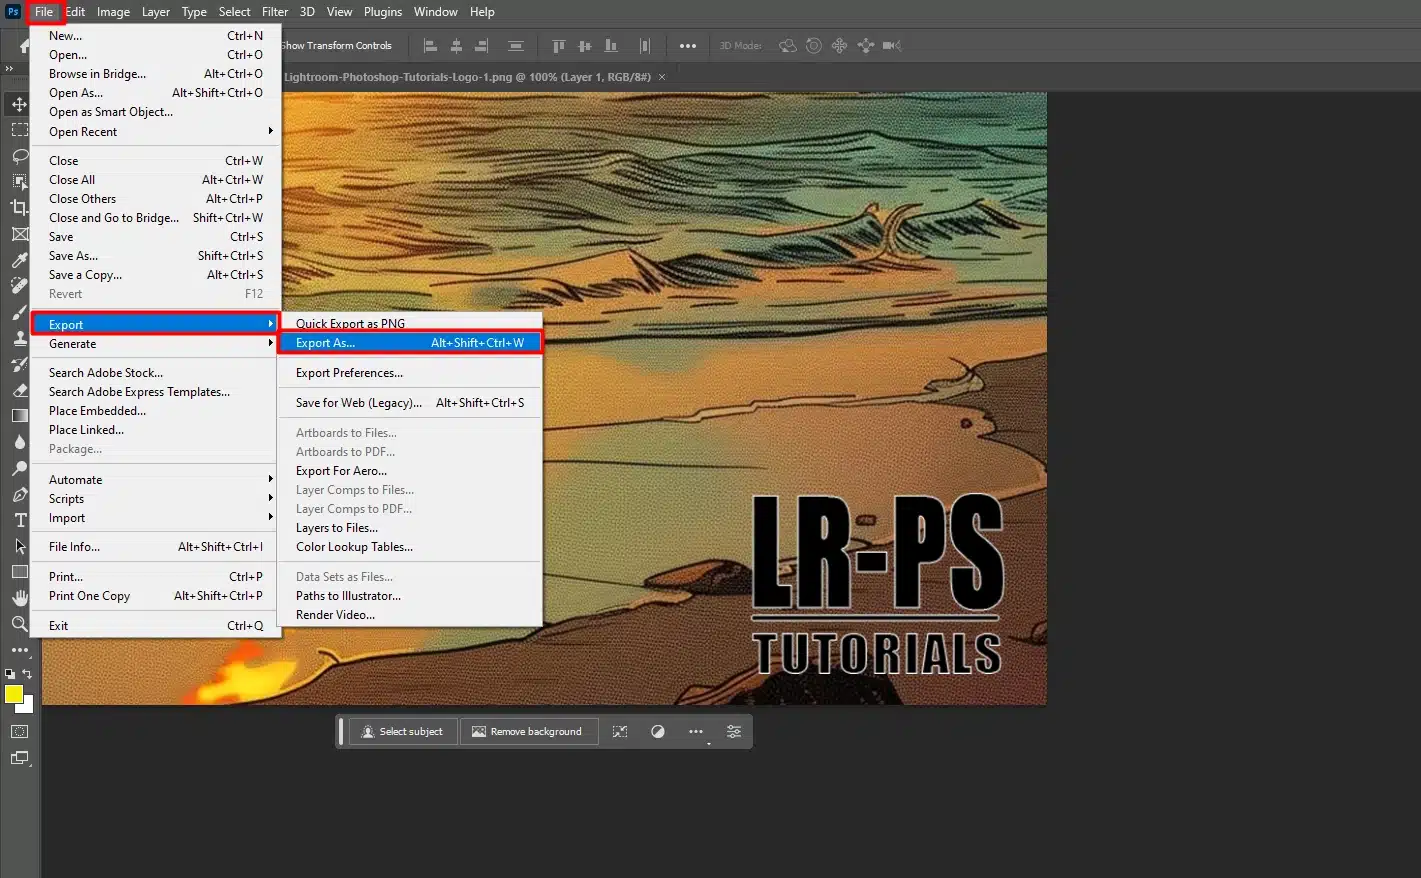The width and height of the screenshot is (1421, 878).
Task: Click create adjustment layer circle icon
Action: coord(658,732)
